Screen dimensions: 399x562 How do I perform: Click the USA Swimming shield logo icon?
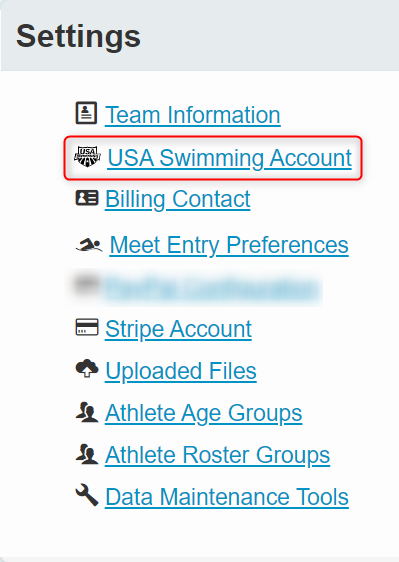87,157
